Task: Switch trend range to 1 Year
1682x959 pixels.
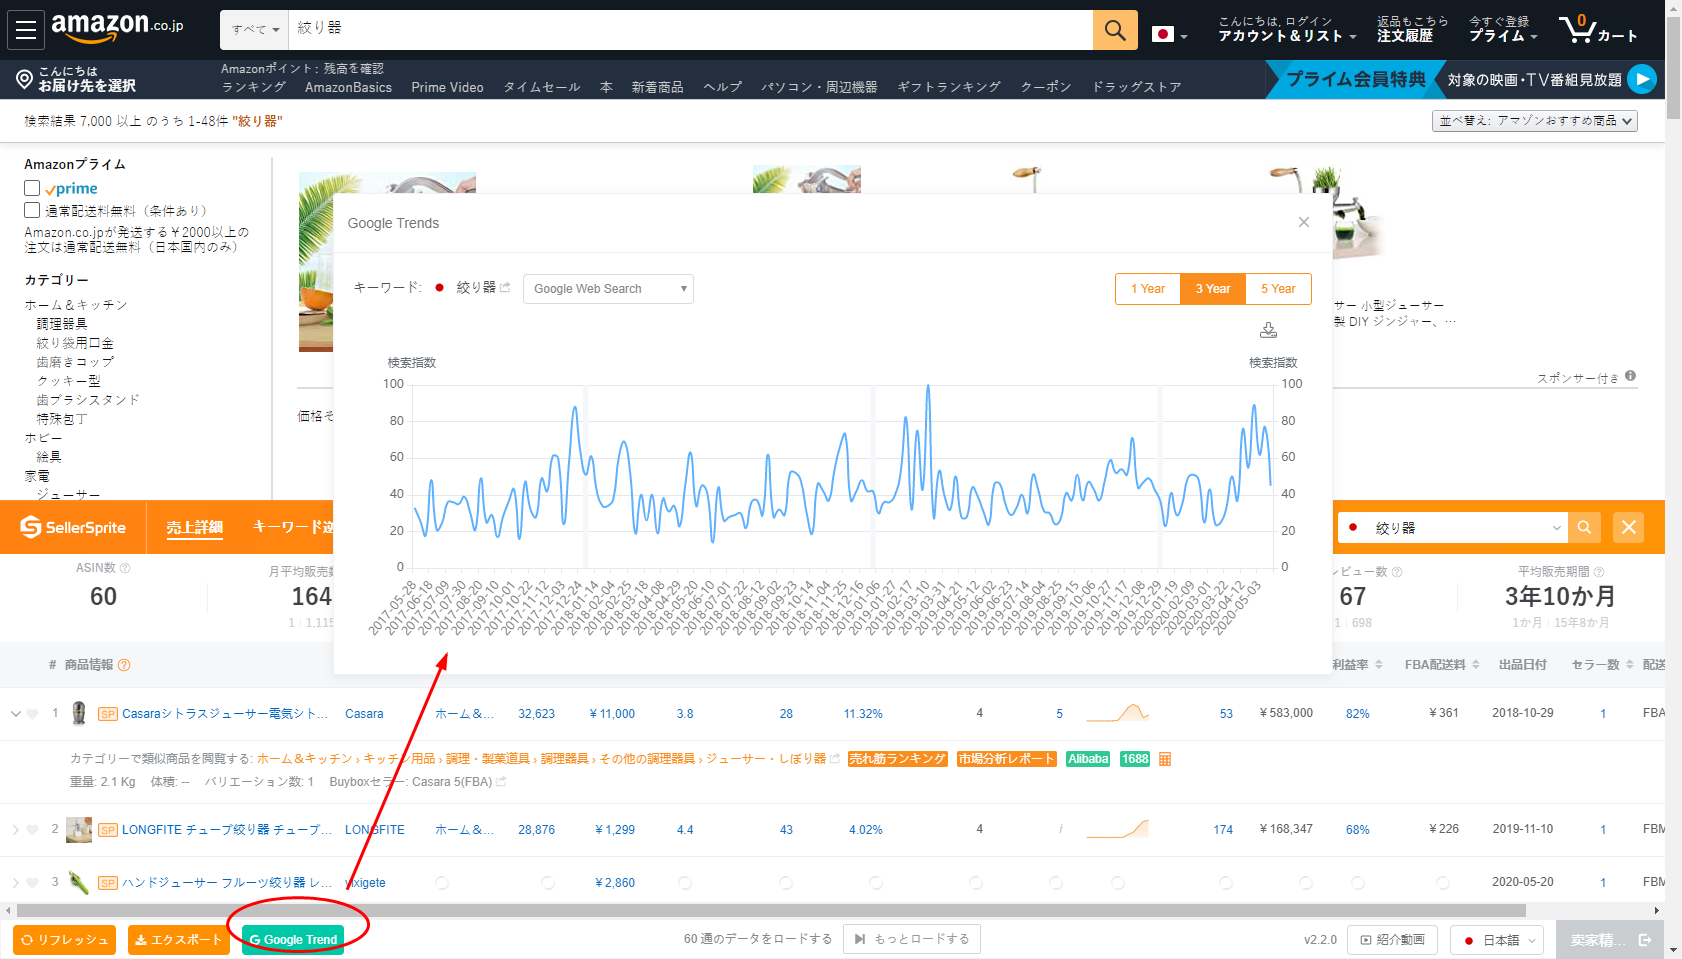Action: (1148, 289)
